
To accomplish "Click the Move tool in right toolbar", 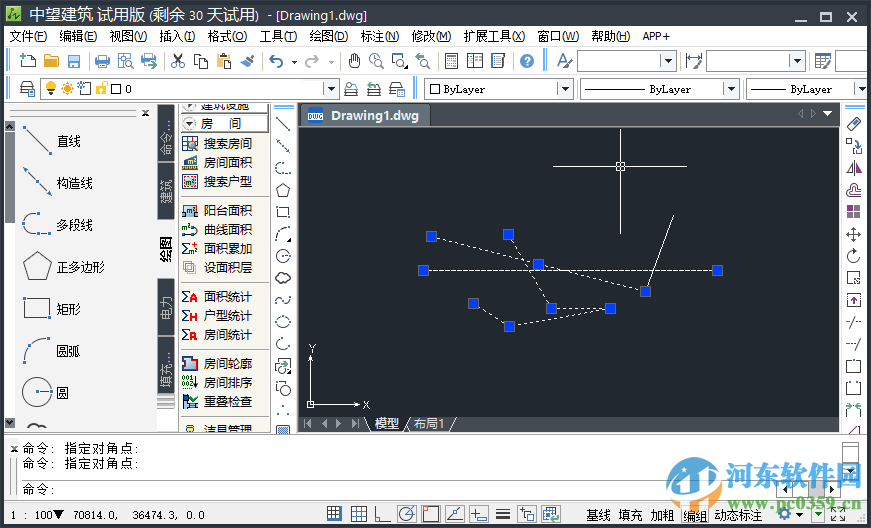I will coord(854,234).
